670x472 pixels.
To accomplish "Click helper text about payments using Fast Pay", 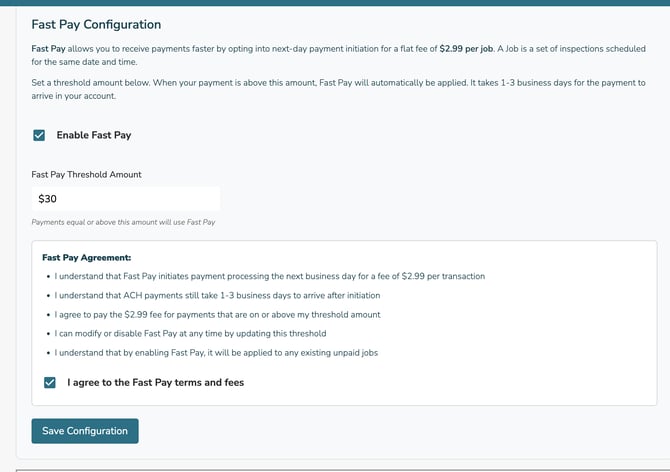I will [124, 221].
